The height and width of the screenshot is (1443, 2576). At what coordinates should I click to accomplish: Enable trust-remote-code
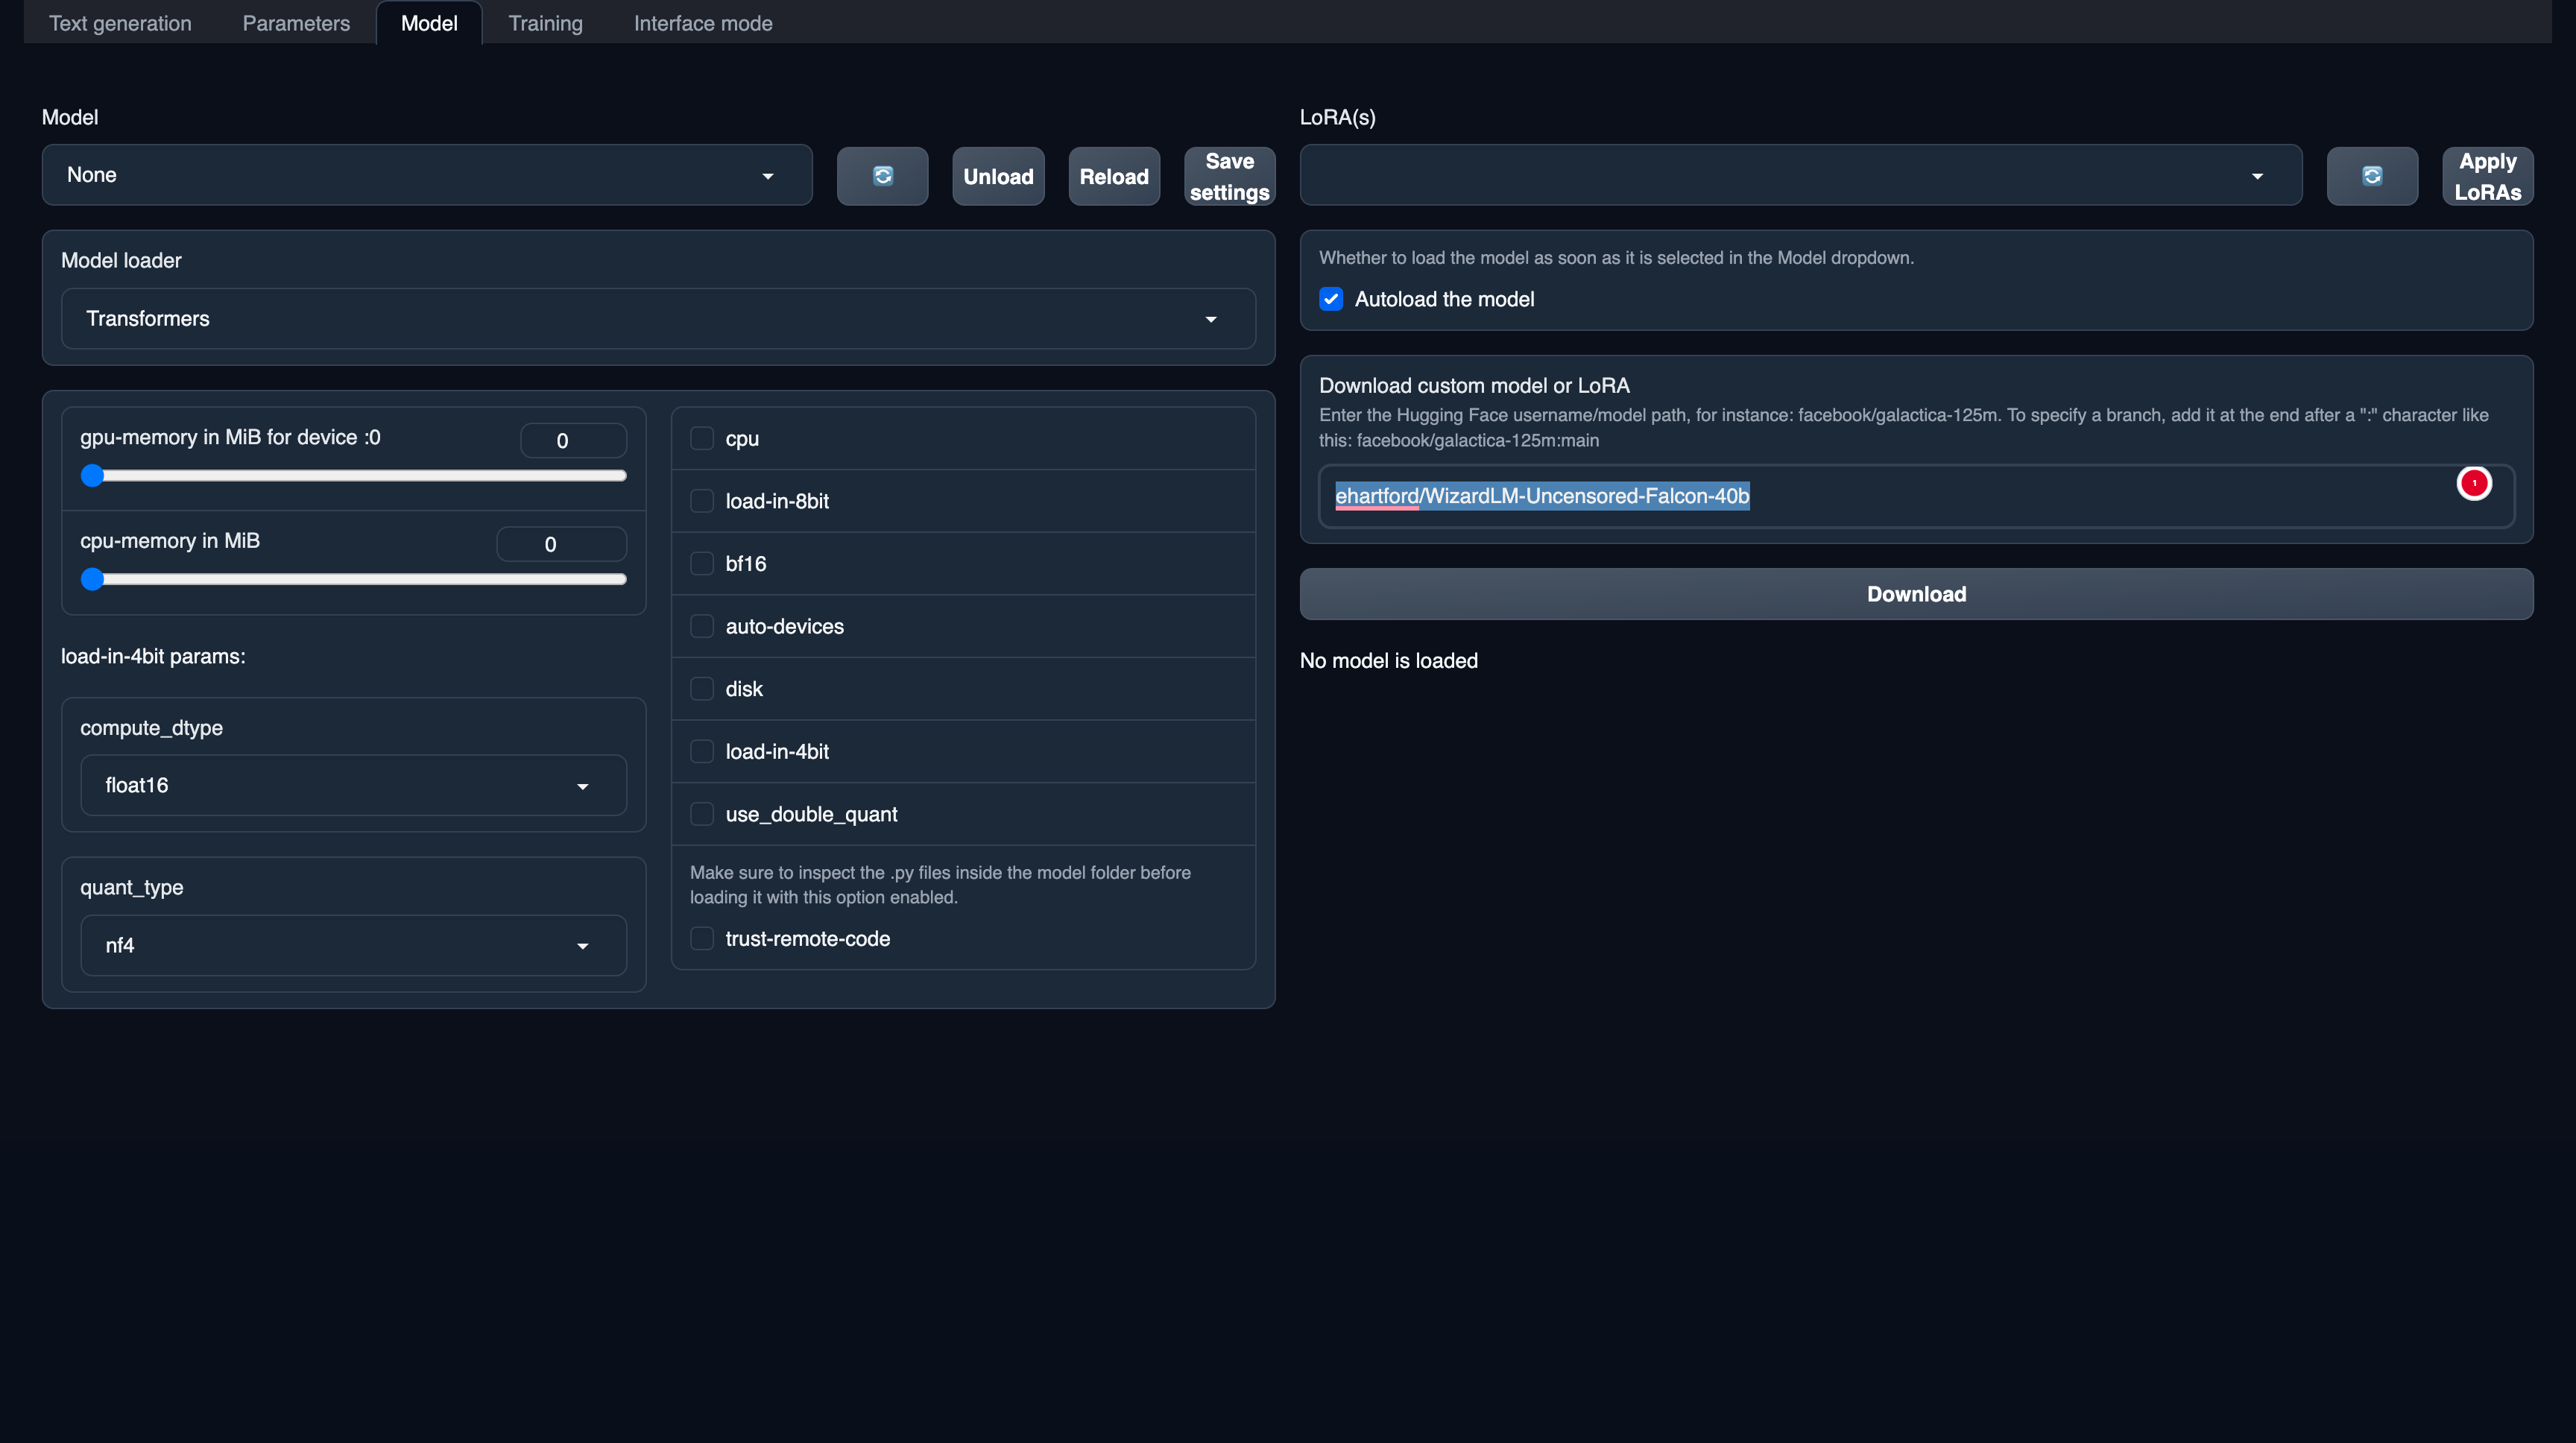pos(702,938)
